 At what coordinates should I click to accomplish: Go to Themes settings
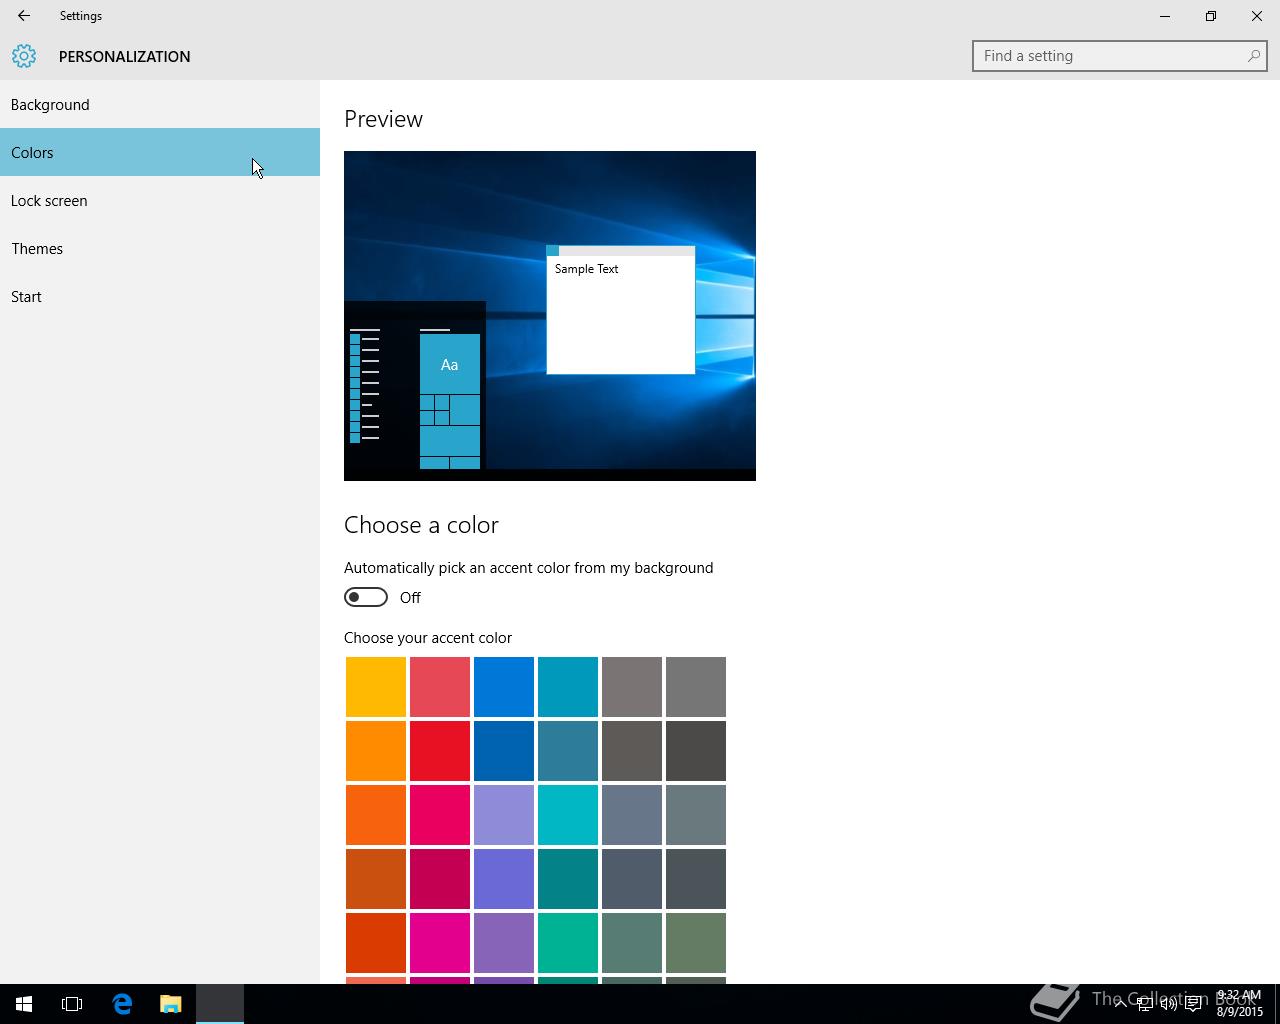(160, 248)
